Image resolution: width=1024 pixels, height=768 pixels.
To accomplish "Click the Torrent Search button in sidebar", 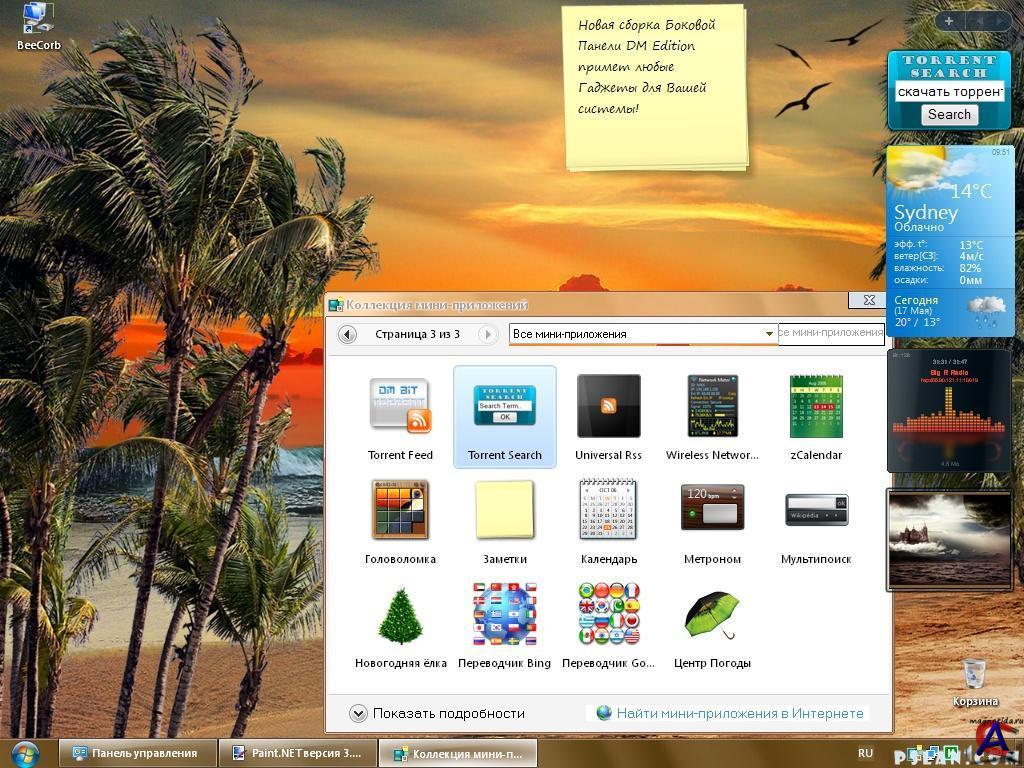I will [x=949, y=114].
